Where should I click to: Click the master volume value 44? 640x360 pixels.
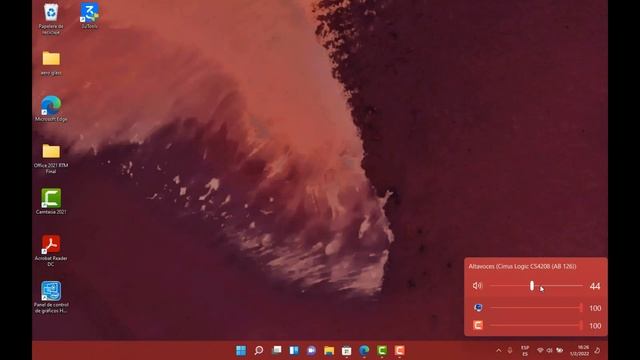point(595,286)
